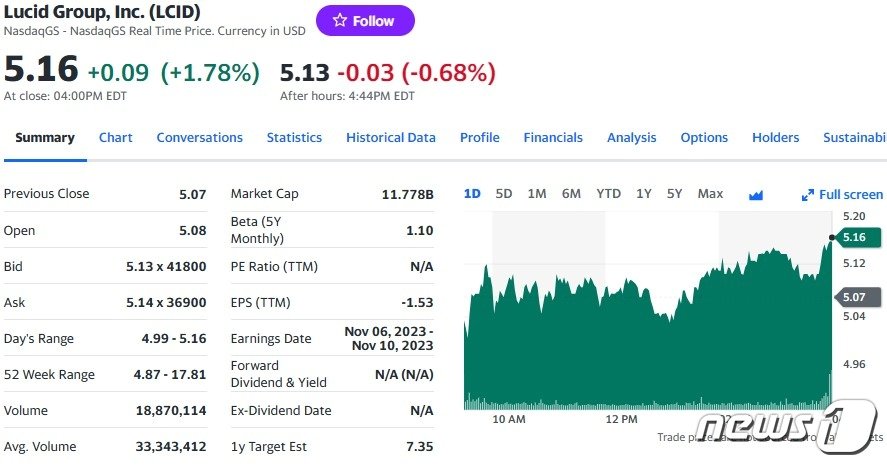The image size is (887, 466).
Task: Open the Options tab
Action: click(x=704, y=138)
